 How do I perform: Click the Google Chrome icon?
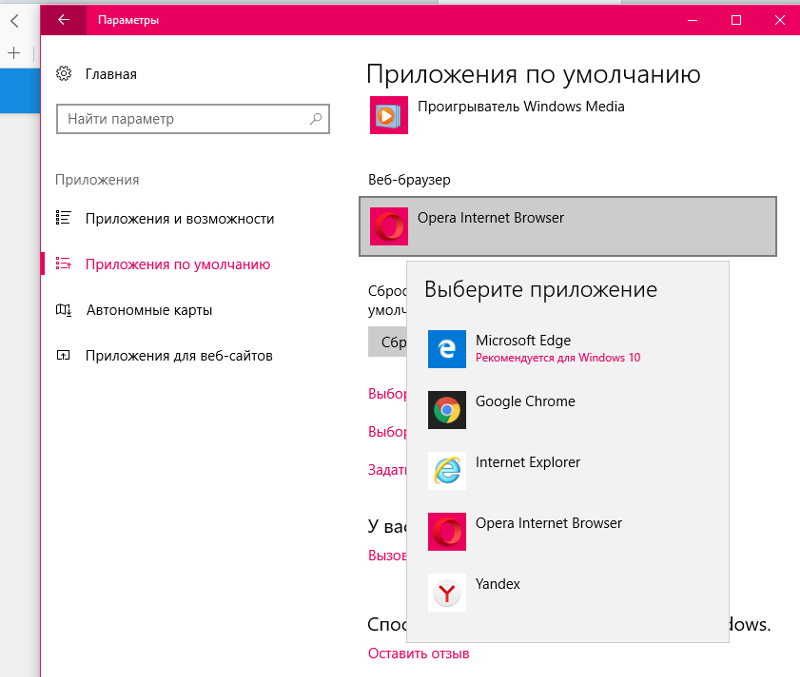click(447, 410)
